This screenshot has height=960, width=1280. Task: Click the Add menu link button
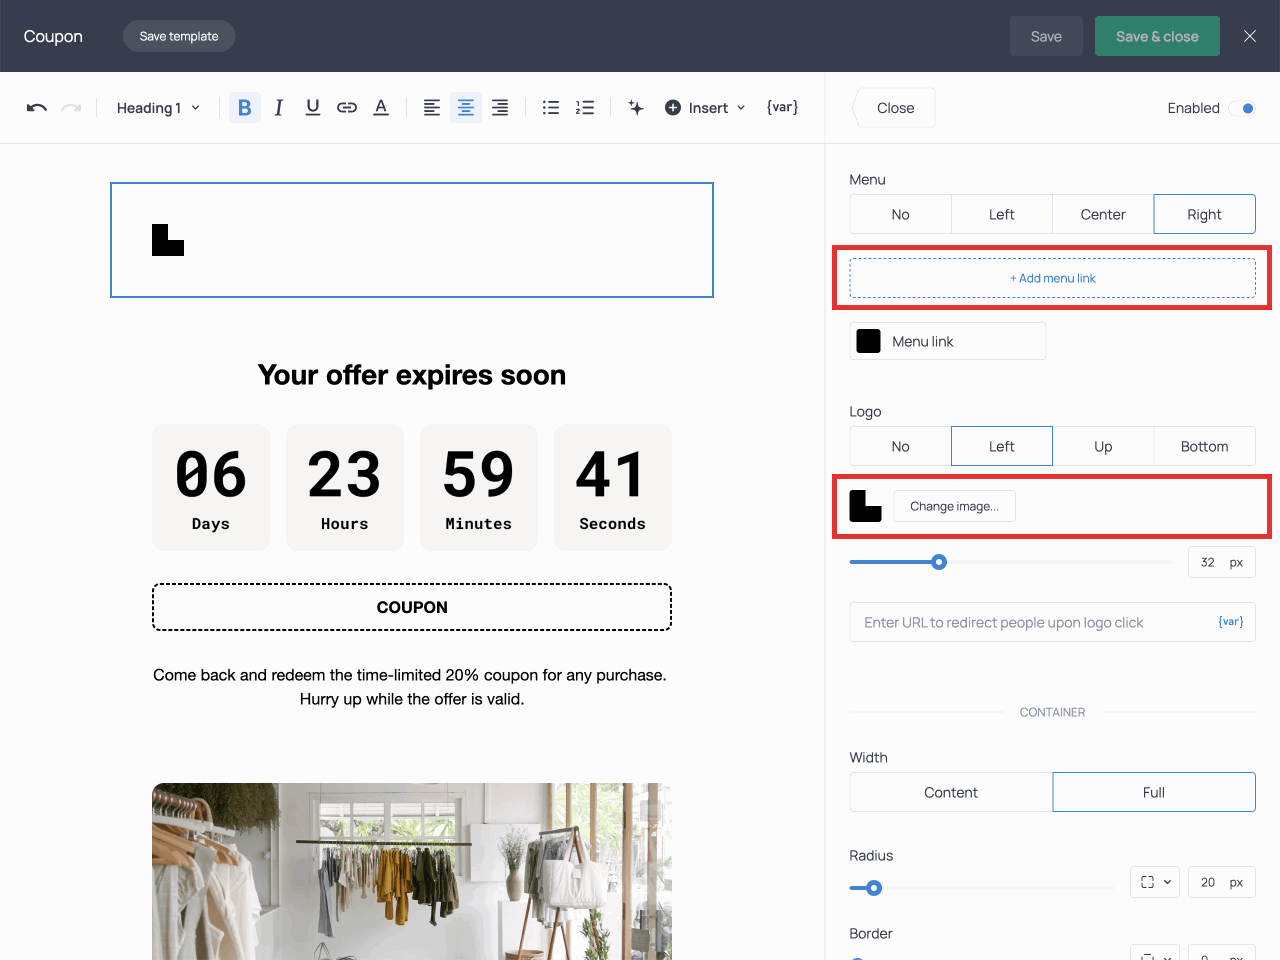(1052, 278)
